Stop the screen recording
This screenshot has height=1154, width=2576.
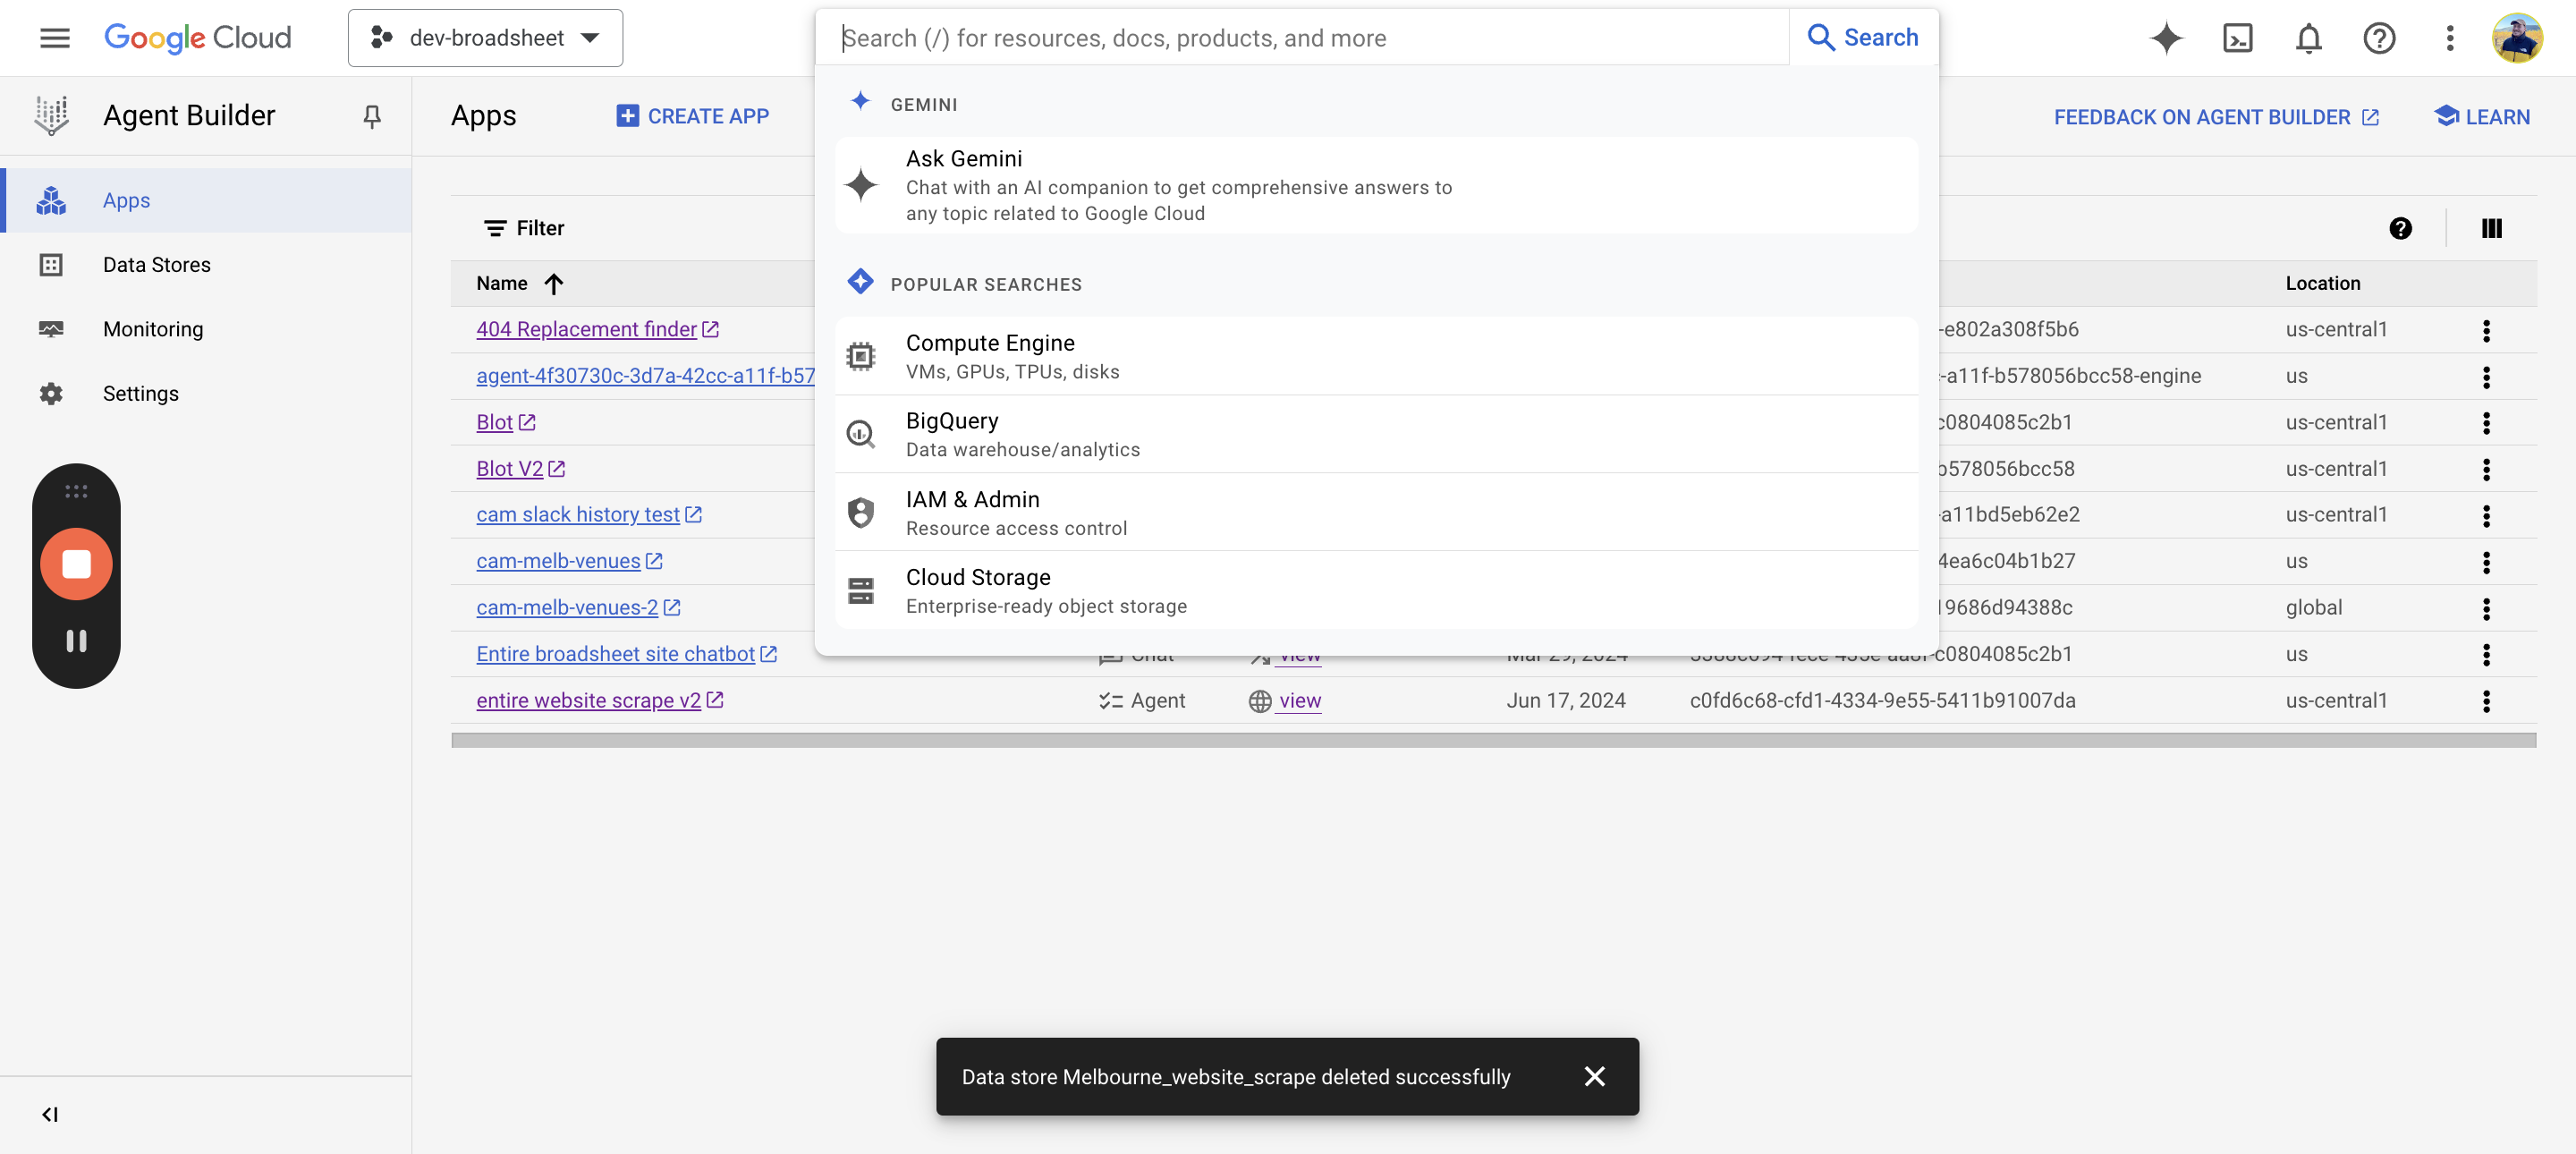[76, 564]
